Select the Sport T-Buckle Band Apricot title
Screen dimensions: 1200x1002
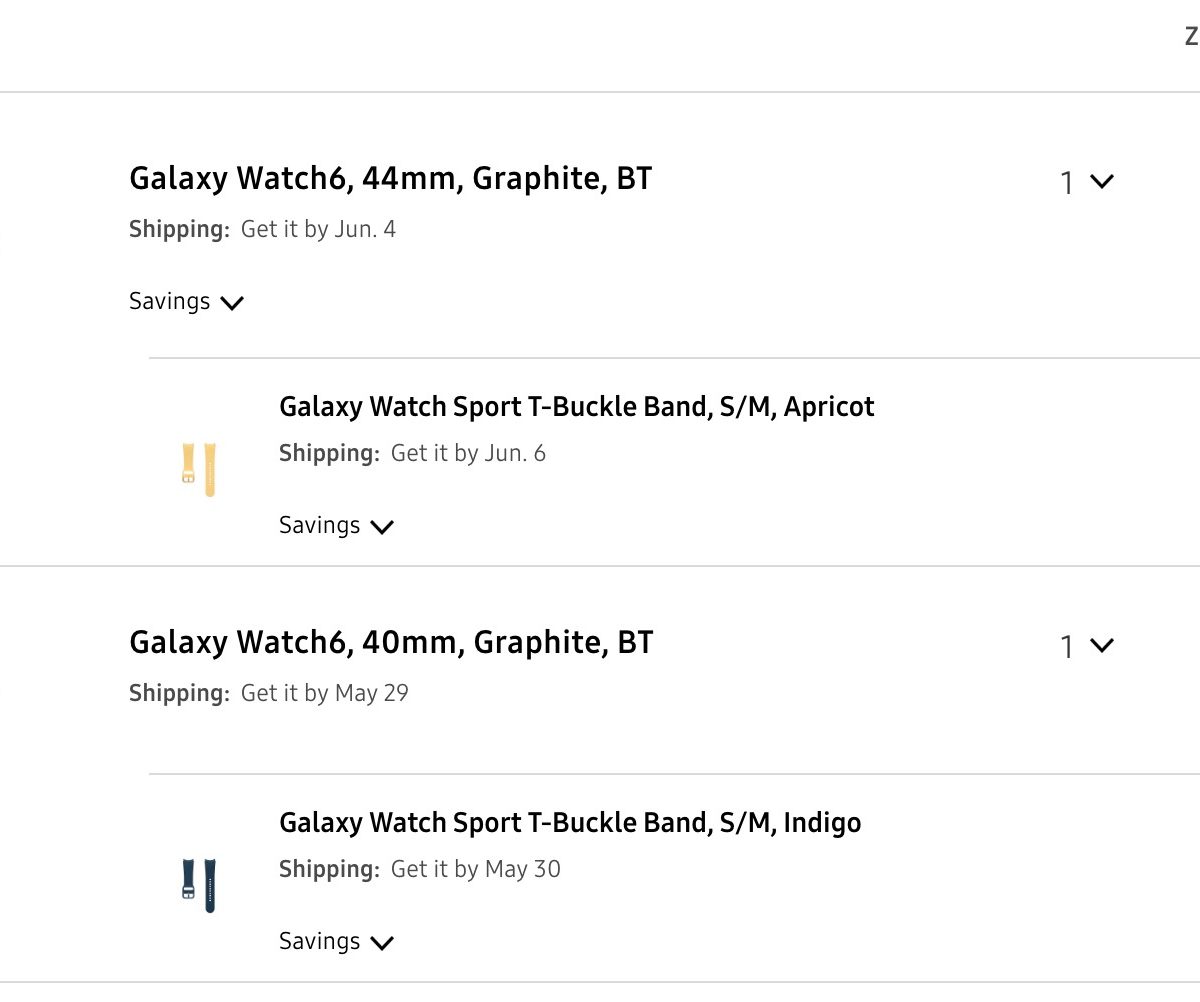(x=576, y=407)
